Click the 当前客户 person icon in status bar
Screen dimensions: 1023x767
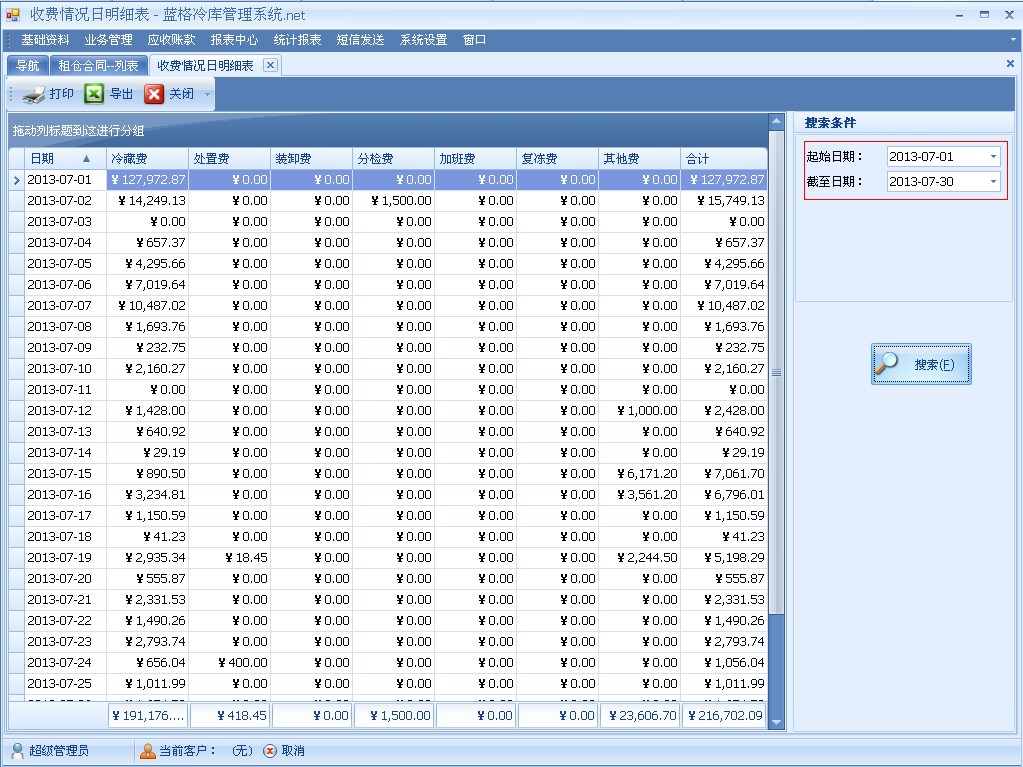(148, 751)
